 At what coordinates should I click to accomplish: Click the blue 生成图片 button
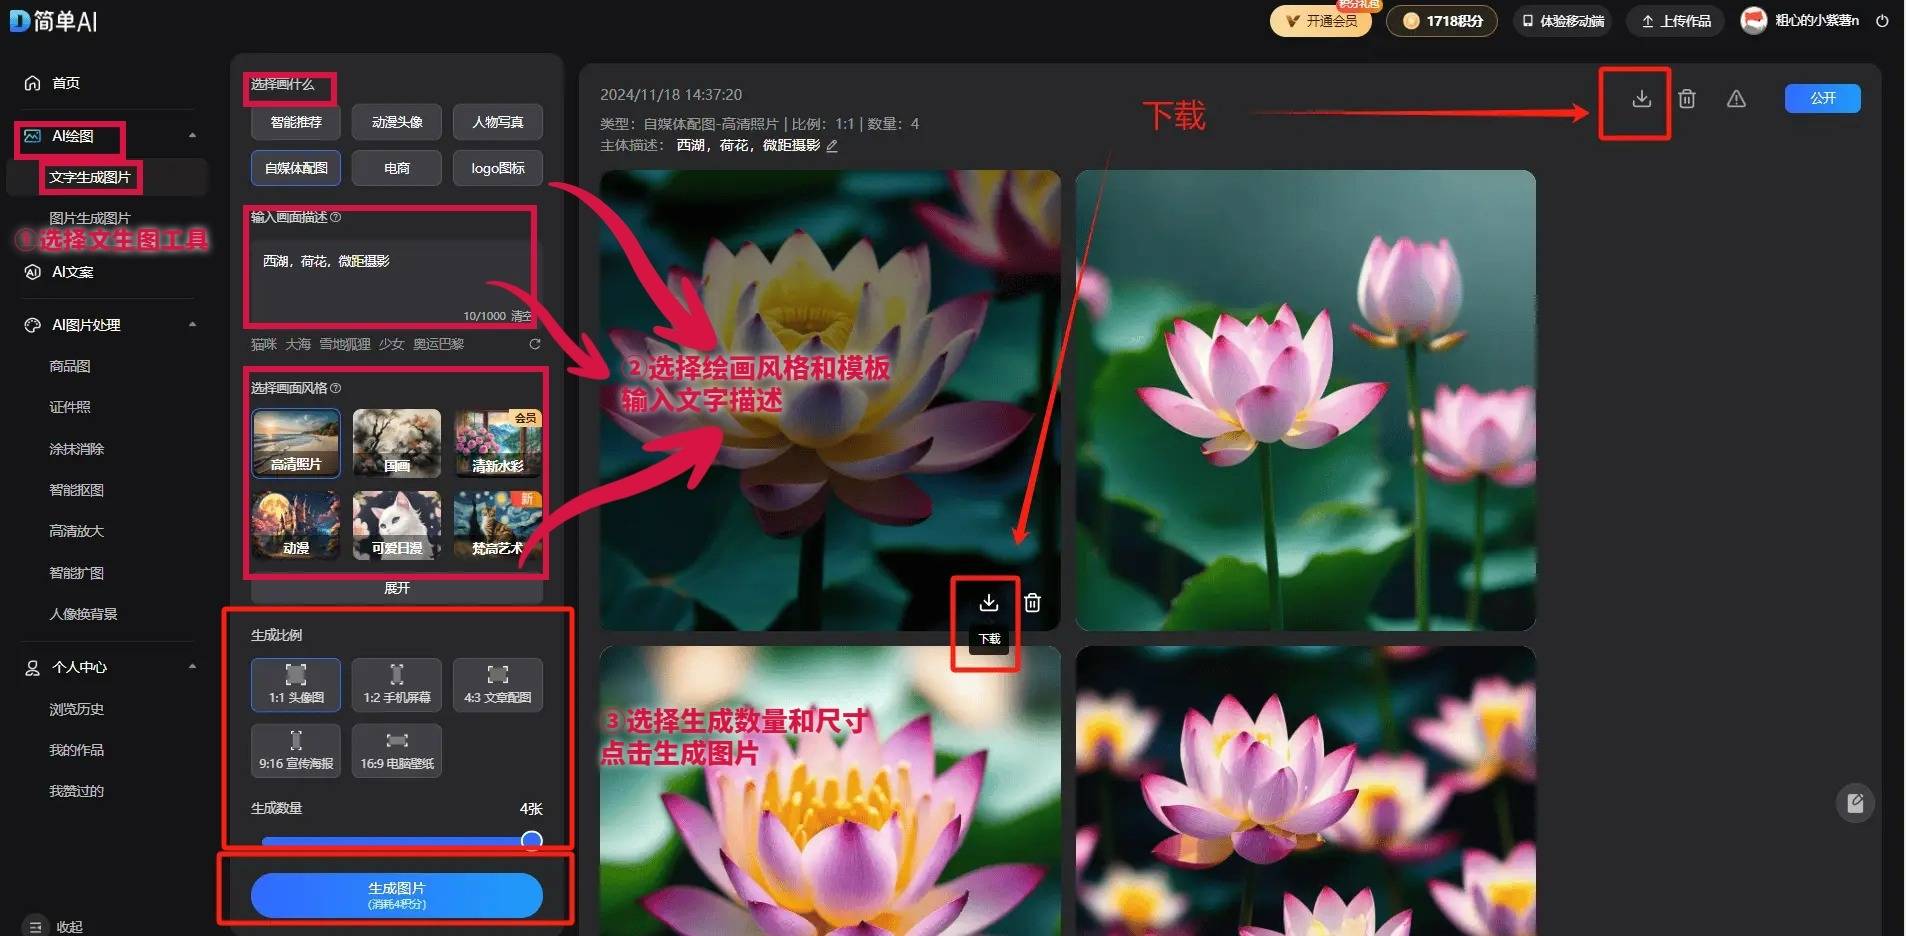pyautogui.click(x=396, y=894)
